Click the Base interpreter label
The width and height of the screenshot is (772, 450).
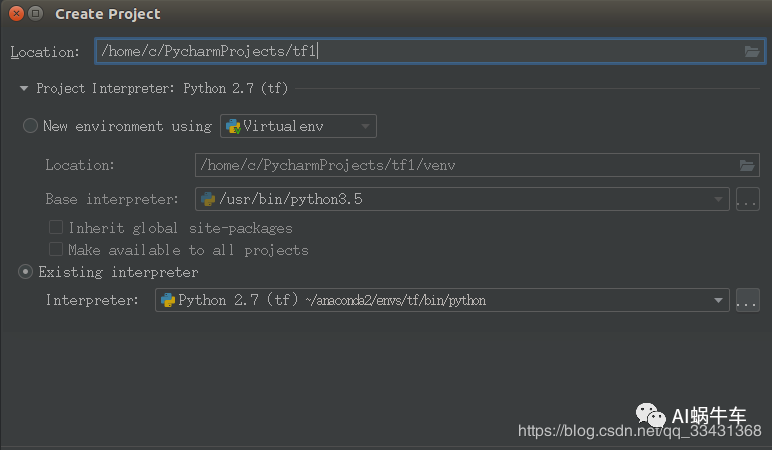coord(112,199)
